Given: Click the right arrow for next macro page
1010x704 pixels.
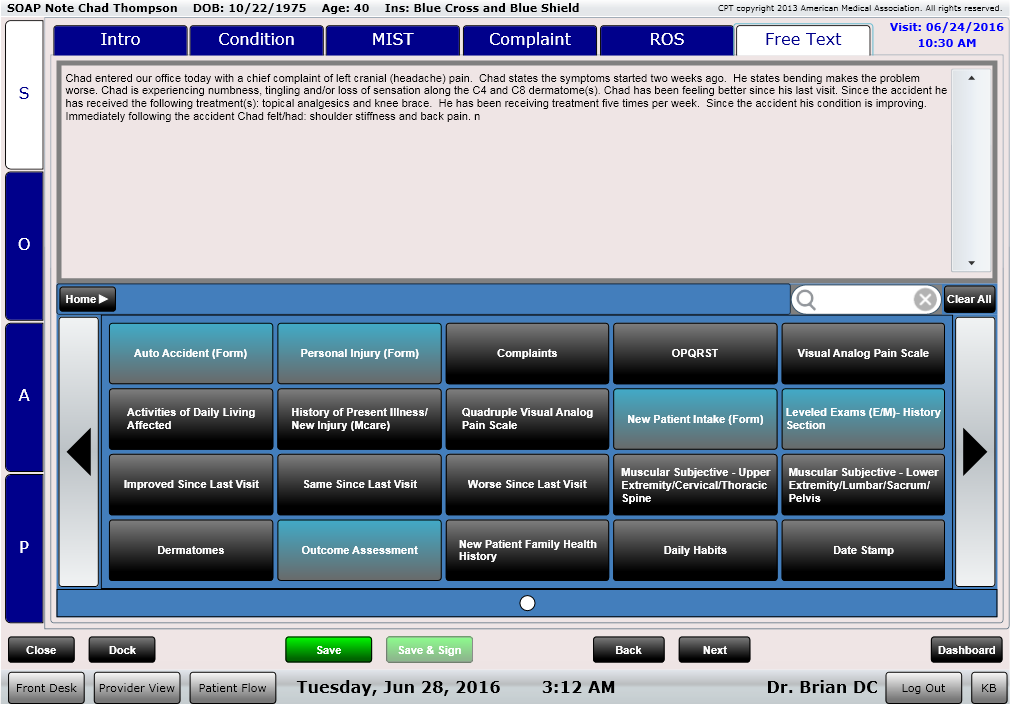Looking at the screenshot, I should tap(975, 452).
